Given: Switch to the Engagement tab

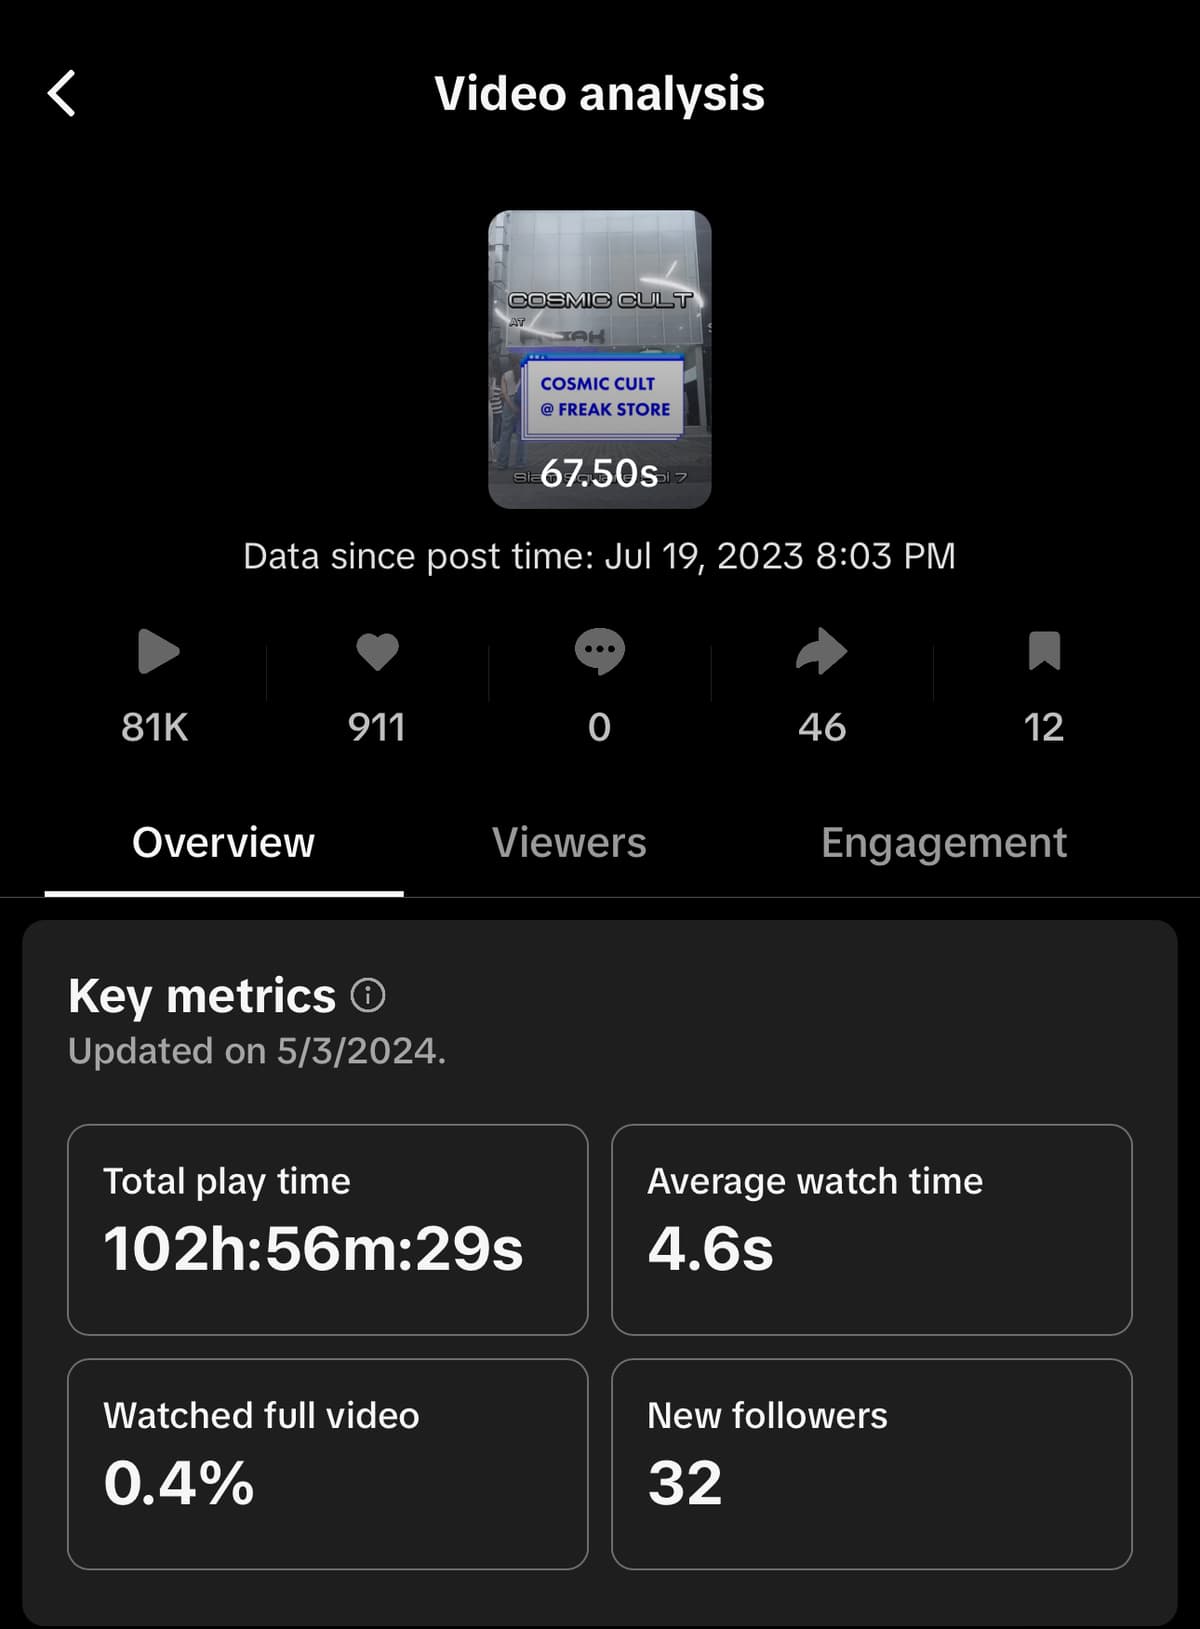Looking at the screenshot, I should click(944, 843).
